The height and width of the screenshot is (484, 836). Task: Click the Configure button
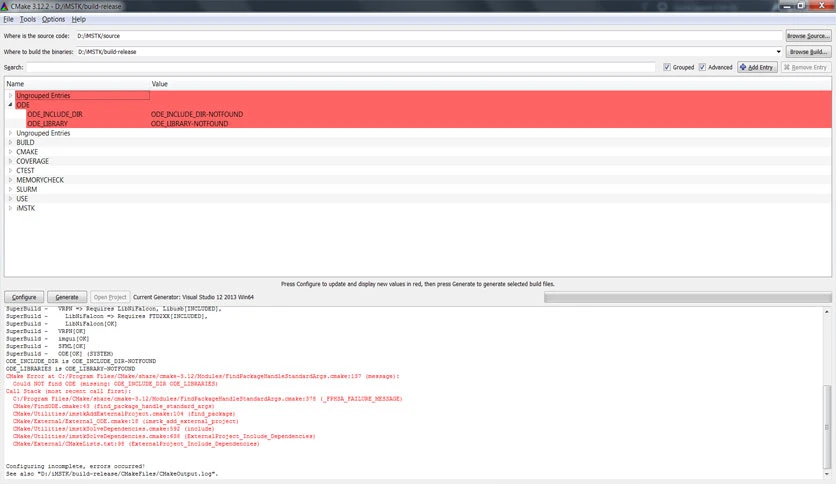point(24,297)
